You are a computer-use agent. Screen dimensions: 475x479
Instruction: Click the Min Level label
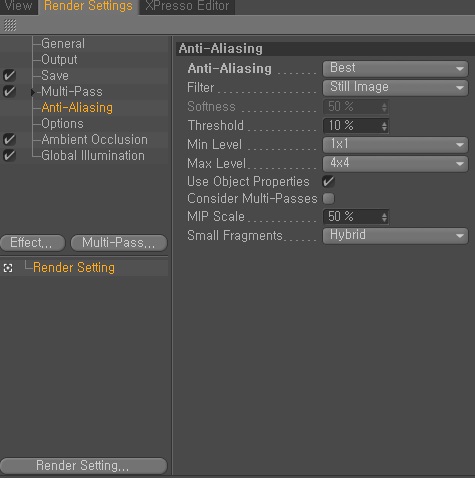point(215,145)
